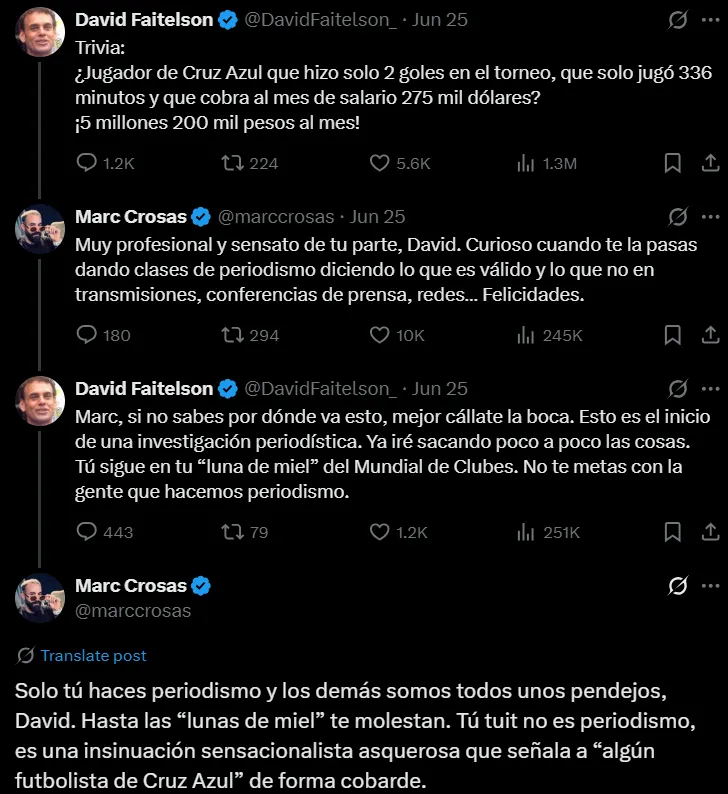Like Faitelson's Trivia tweet with 5.6K likes
The height and width of the screenshot is (794, 728).
coord(380,163)
